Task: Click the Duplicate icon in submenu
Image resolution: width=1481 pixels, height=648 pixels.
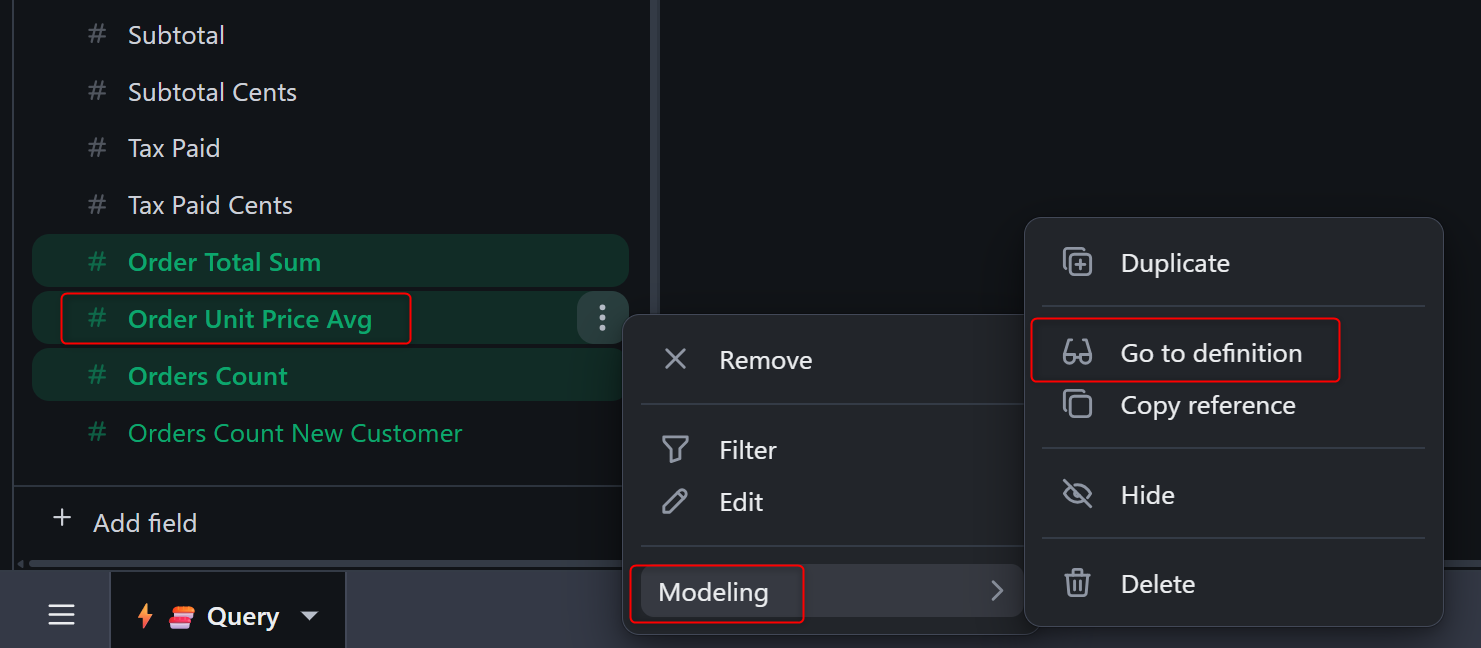Action: click(1077, 263)
